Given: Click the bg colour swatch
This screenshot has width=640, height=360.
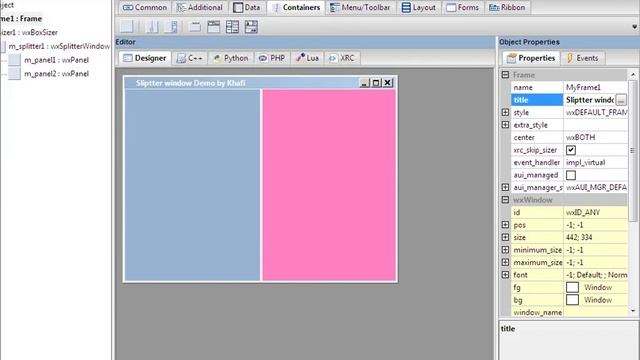Looking at the screenshot, I should [x=572, y=300].
